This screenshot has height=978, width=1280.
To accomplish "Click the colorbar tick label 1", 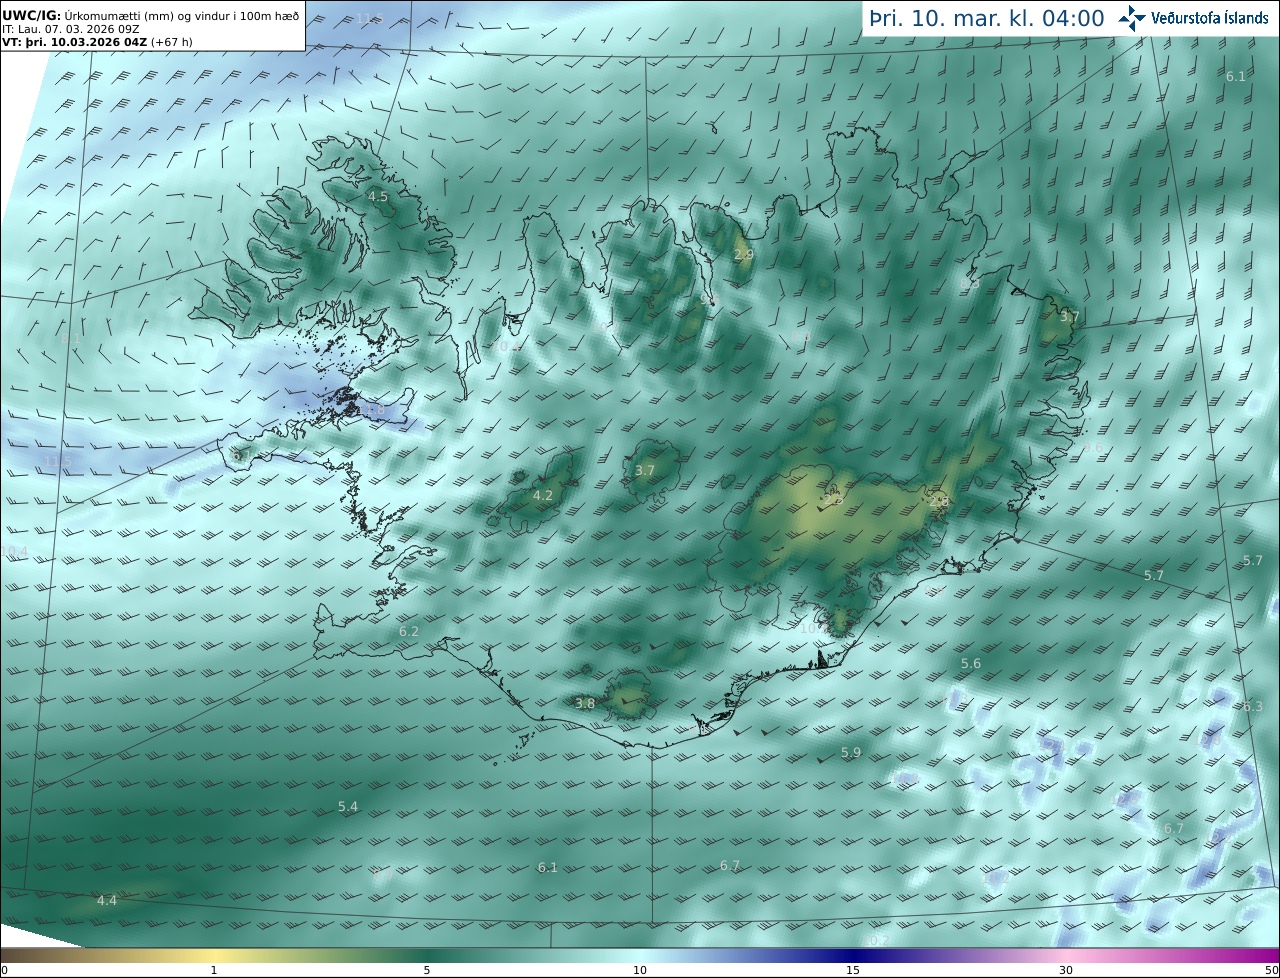I will tap(214, 970).
